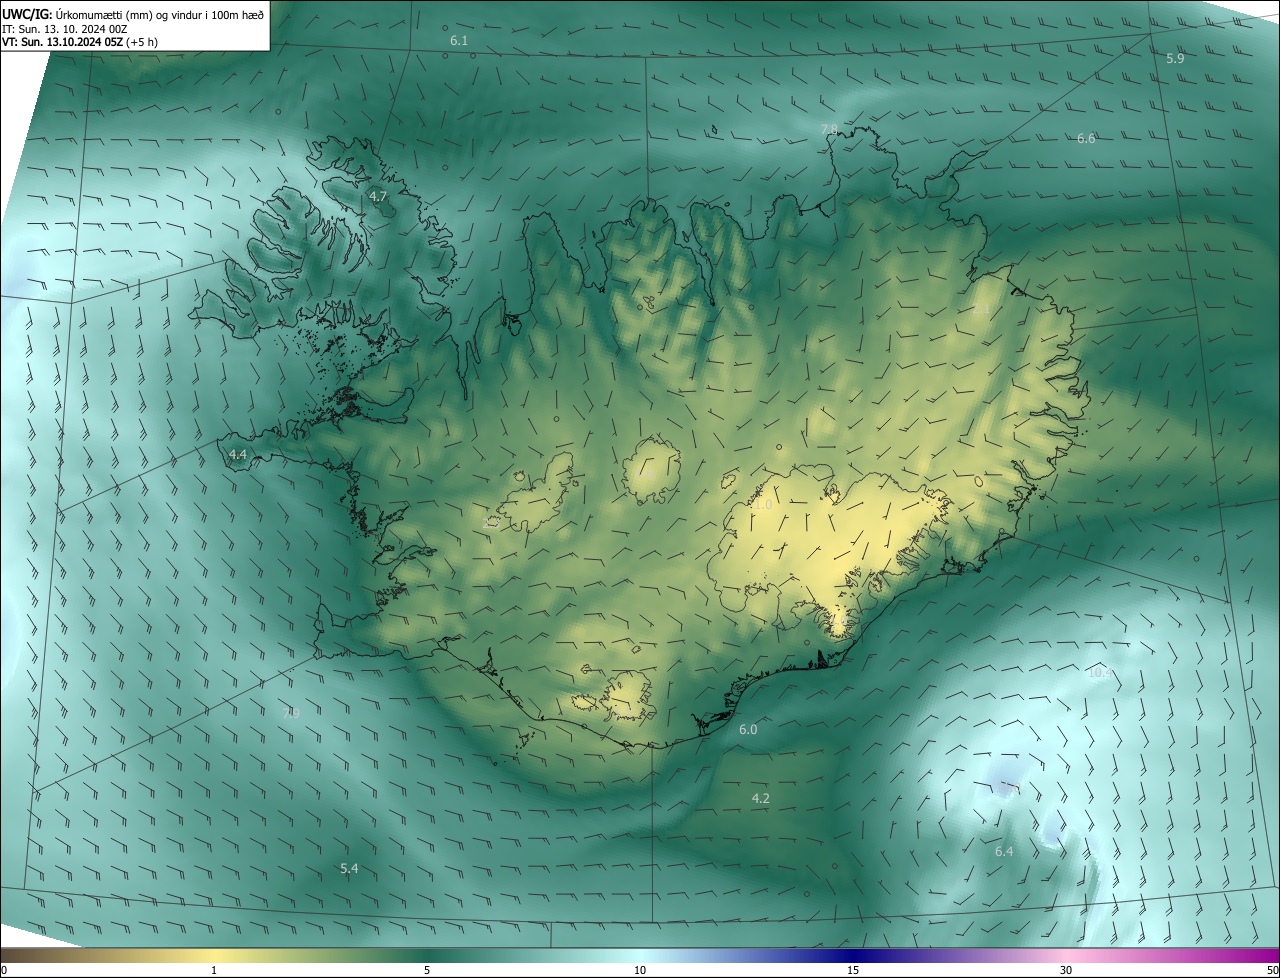Click the 'VT: Sun. 13.10.2024 05Z (+5 h)' line
Screen dimensions: 1280x978
tap(80, 42)
